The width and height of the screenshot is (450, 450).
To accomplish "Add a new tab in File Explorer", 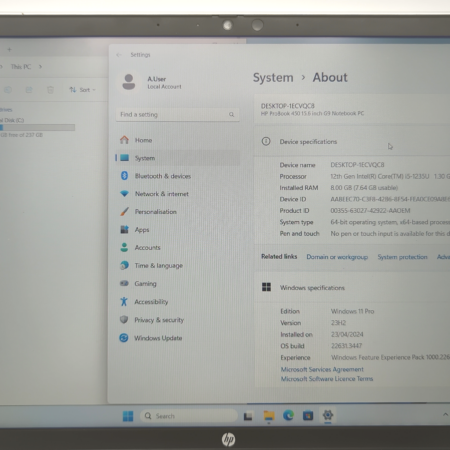I will pos(9,50).
